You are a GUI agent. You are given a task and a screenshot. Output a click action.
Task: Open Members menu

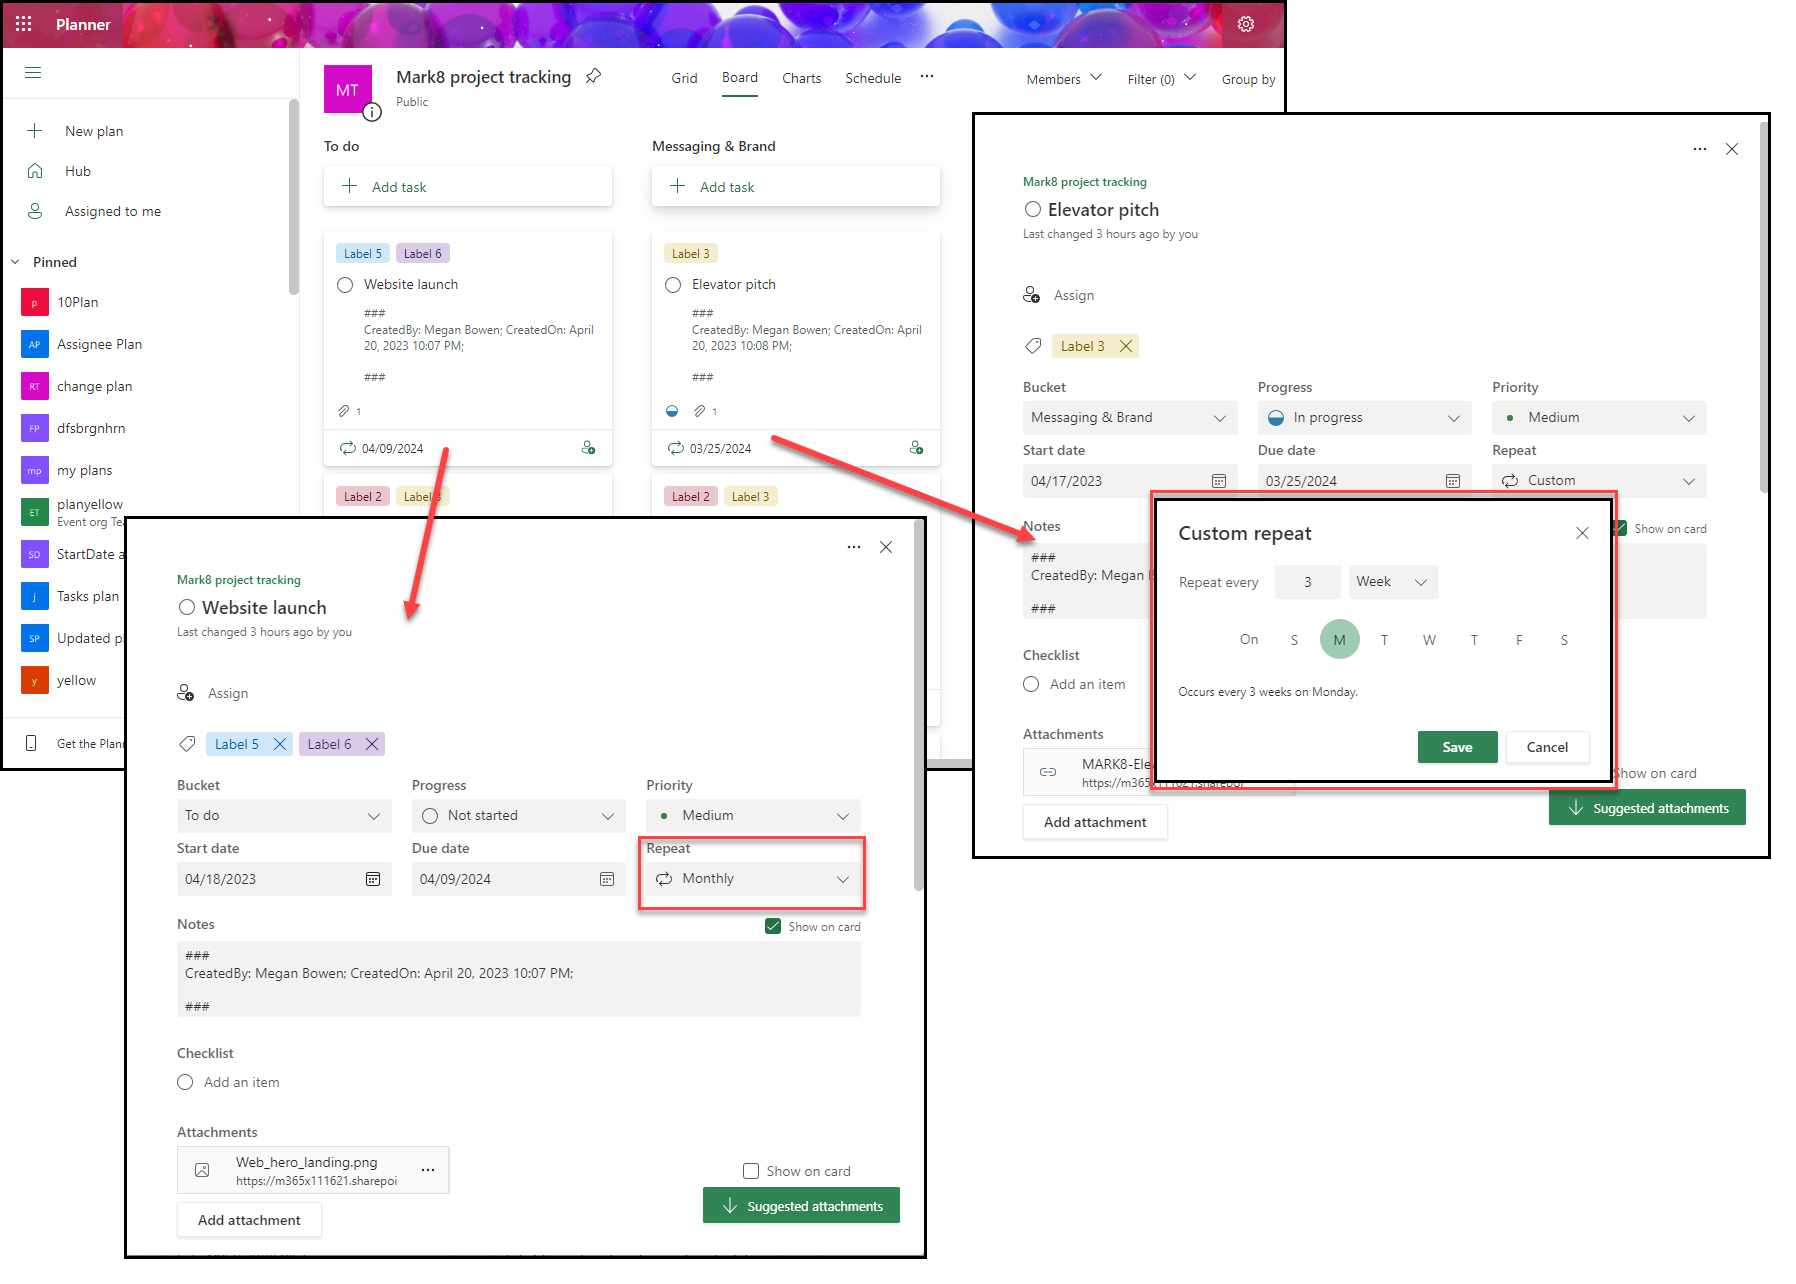(1064, 79)
